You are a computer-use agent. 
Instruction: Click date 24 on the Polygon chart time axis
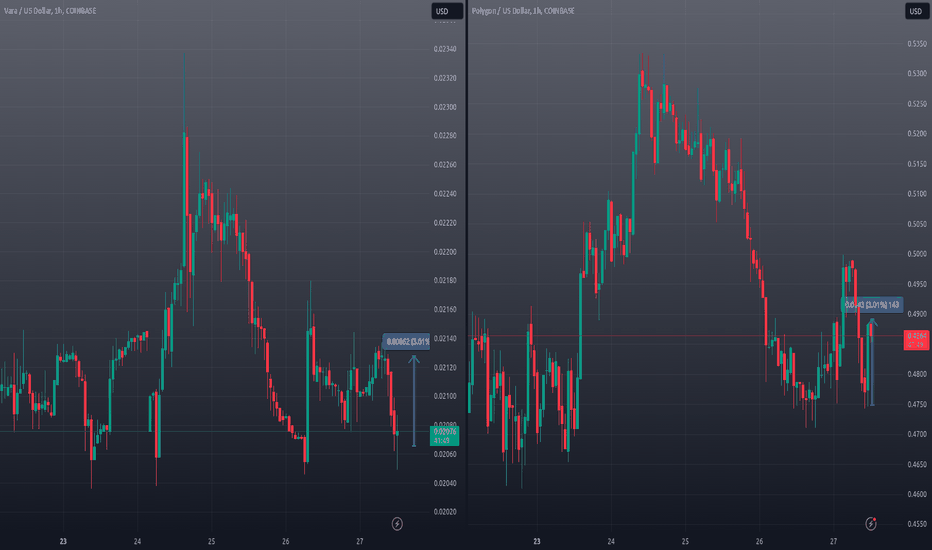point(611,542)
